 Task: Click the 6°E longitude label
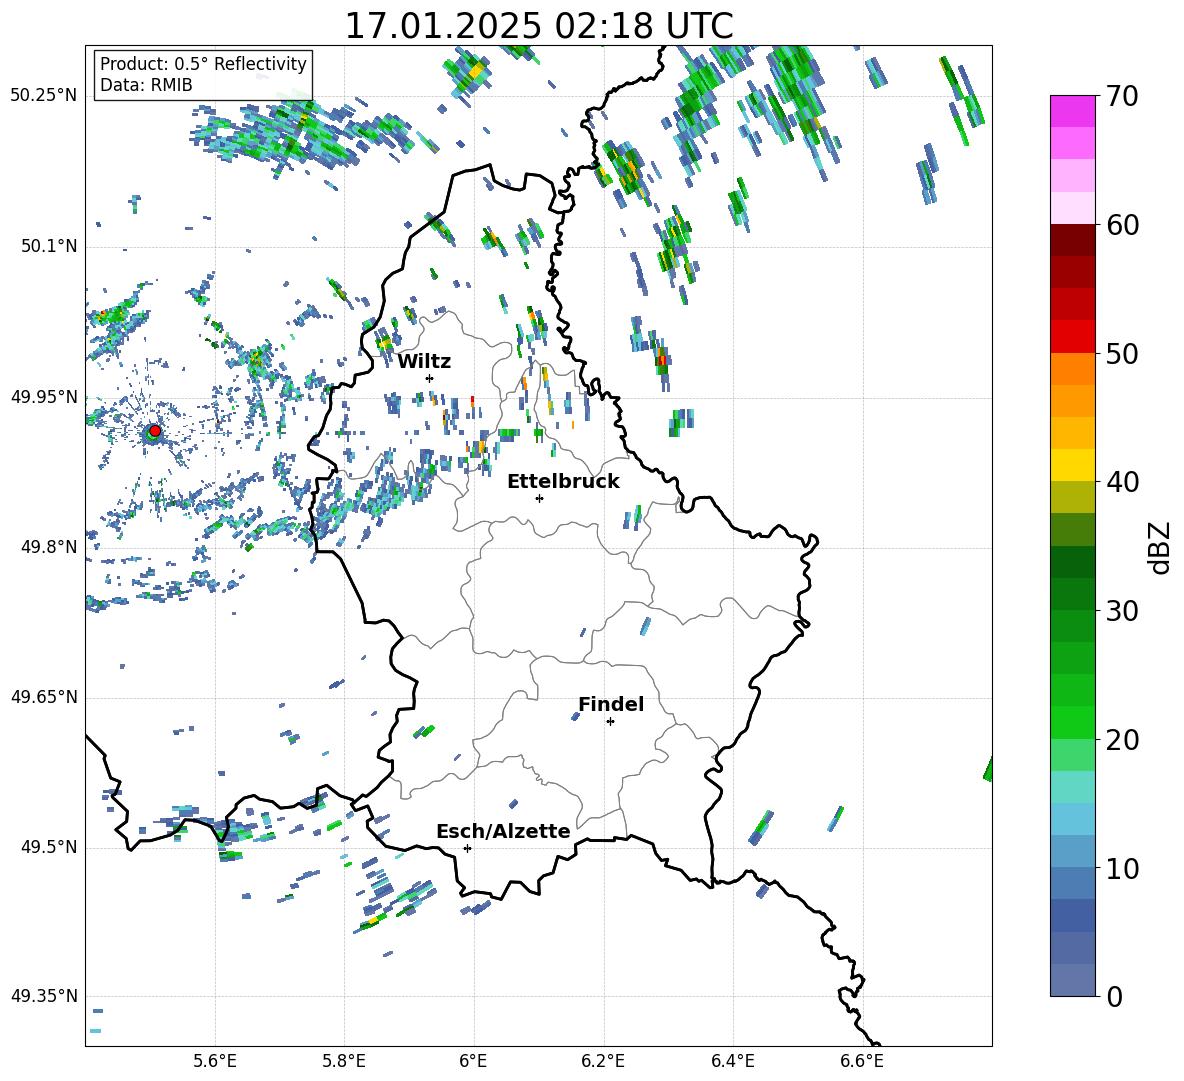coord(473,1061)
